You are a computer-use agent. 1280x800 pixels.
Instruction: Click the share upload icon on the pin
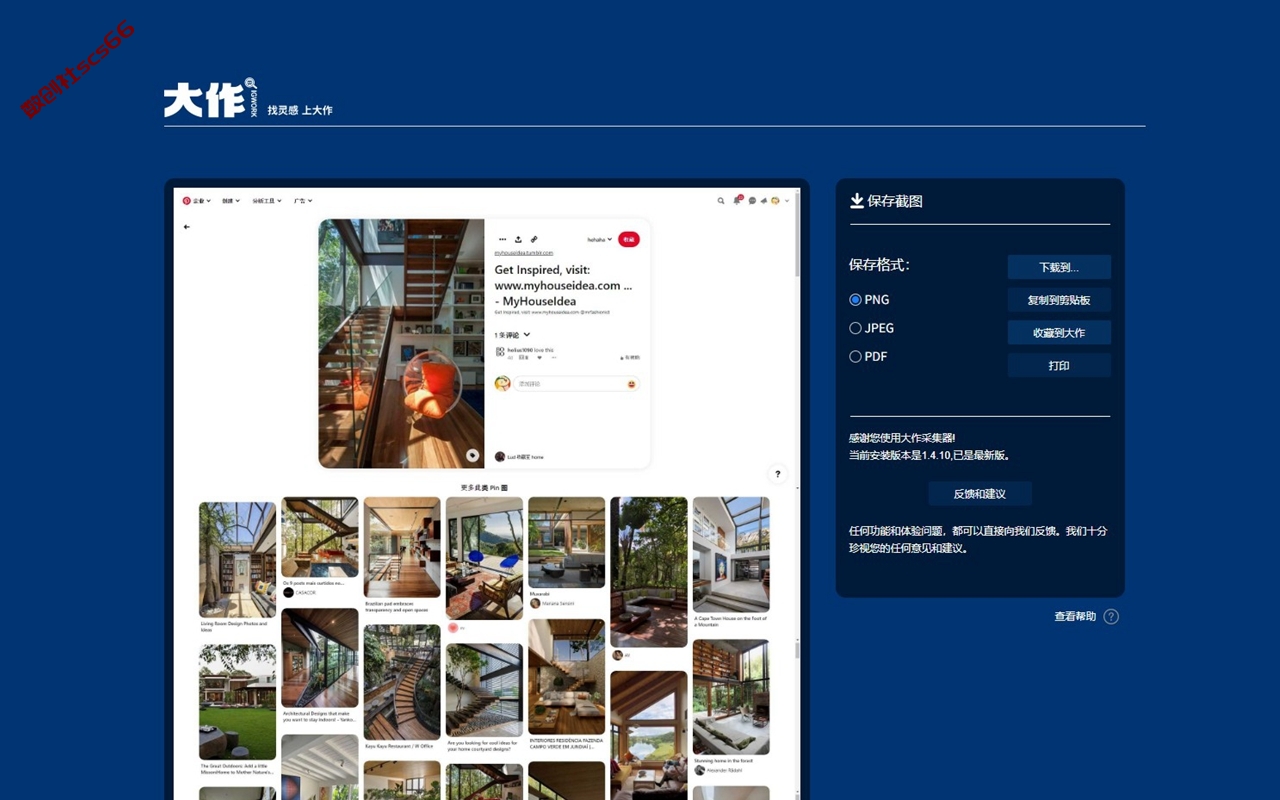click(518, 239)
